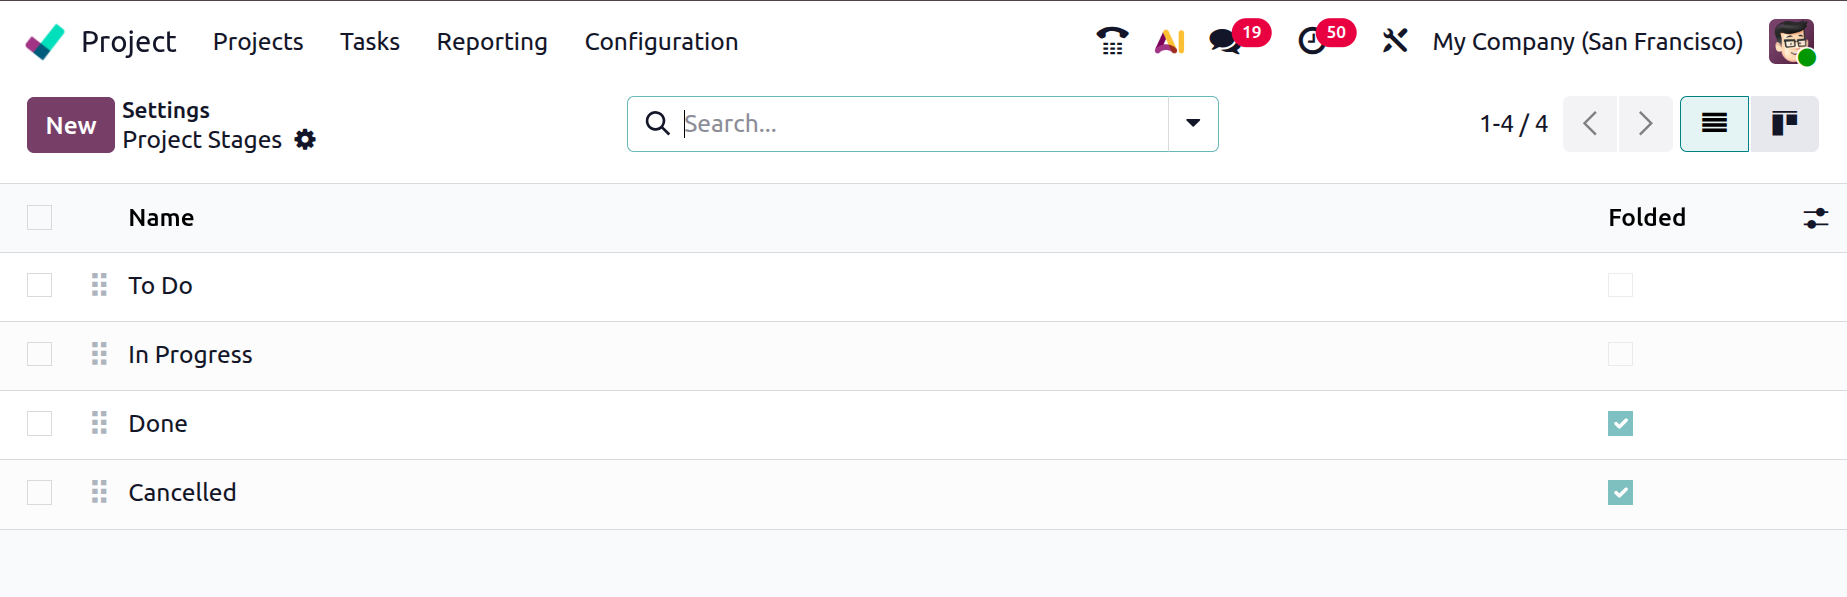1847x597 pixels.
Task: Switch to Kanban view
Action: click(x=1784, y=124)
